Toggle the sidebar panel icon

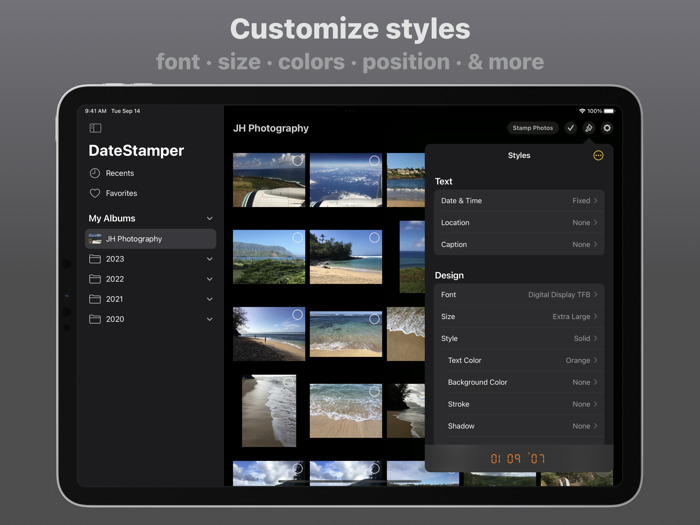[95, 128]
